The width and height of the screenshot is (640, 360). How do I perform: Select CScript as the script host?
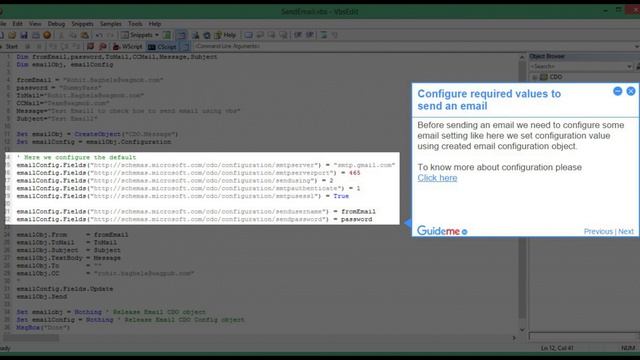pos(162,47)
